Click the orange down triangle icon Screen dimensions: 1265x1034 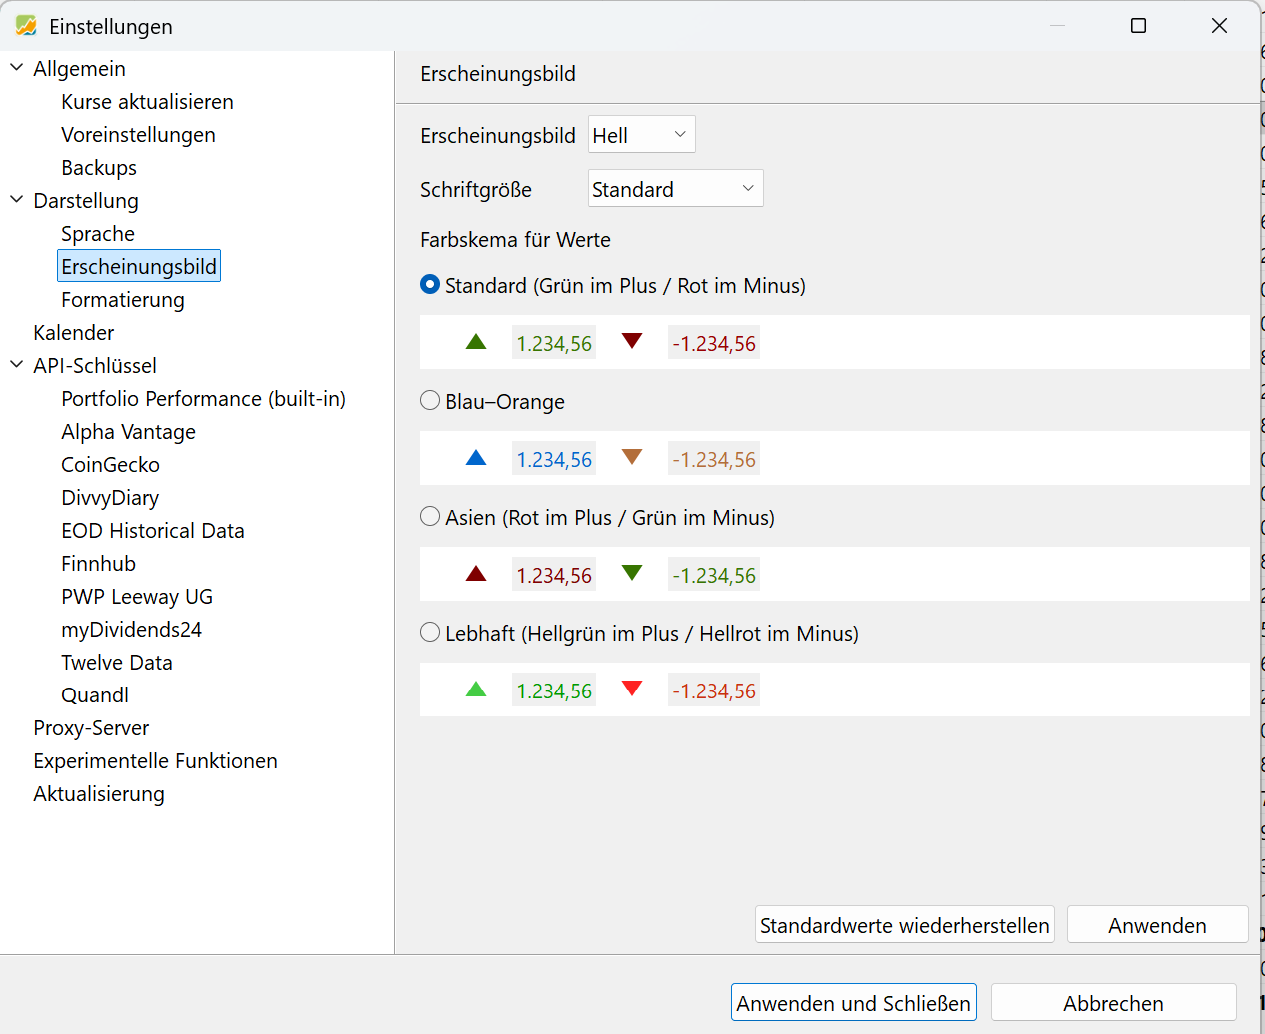tap(632, 457)
